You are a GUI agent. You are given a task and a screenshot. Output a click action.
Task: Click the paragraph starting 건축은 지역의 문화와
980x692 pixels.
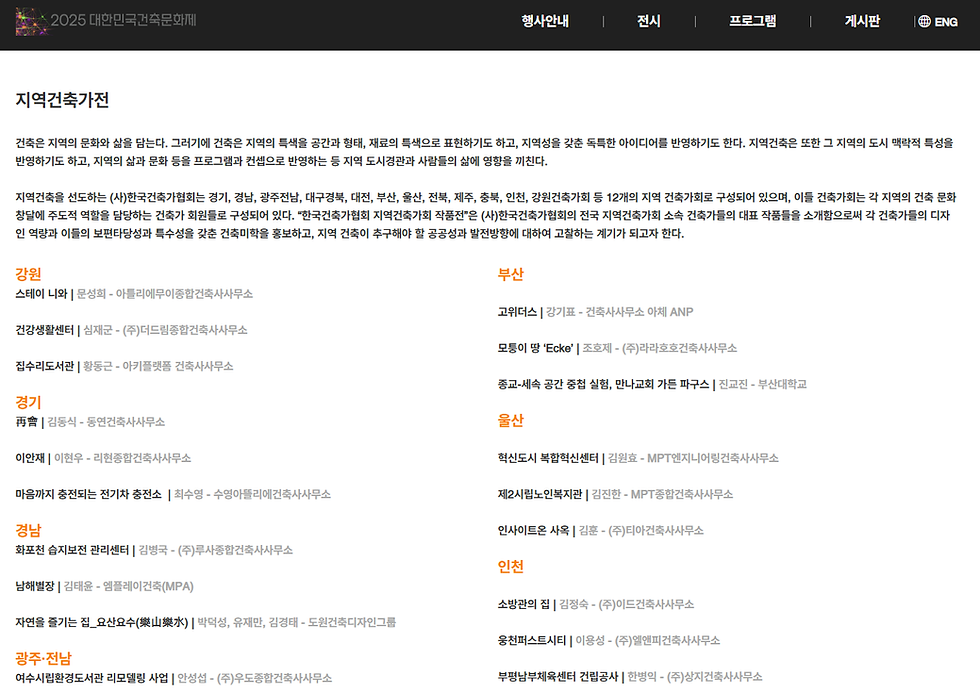484,152
